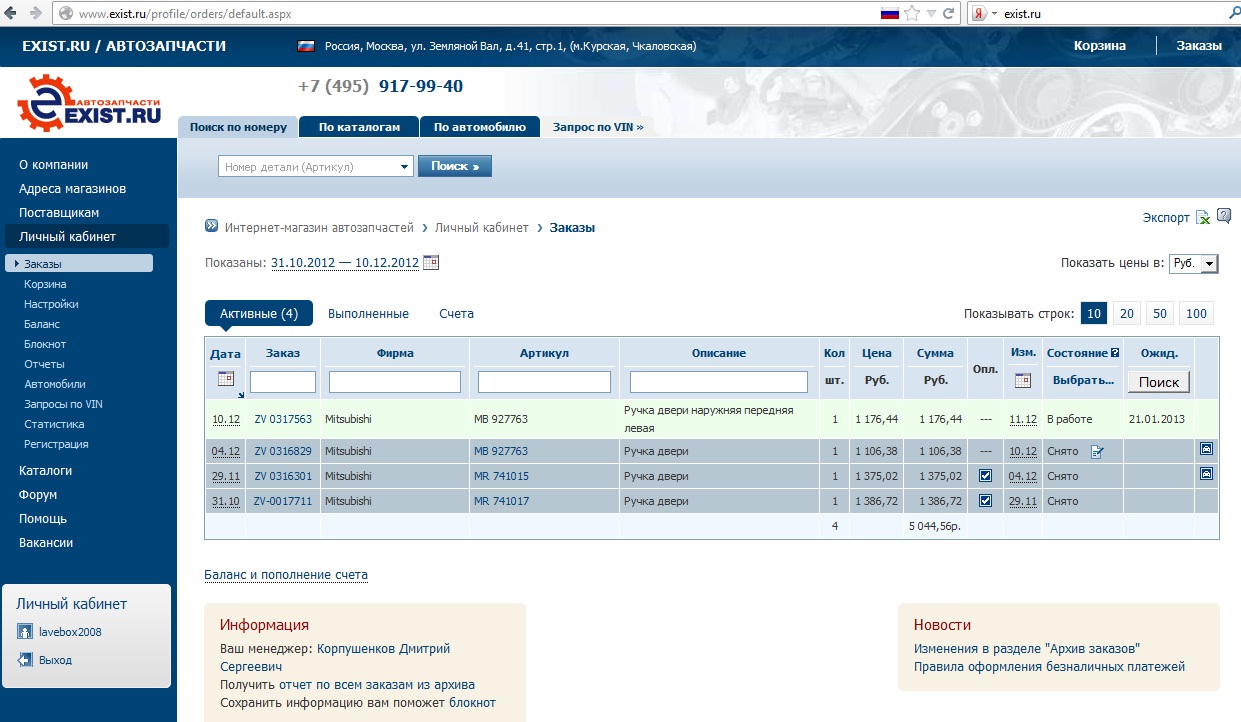Open order ZV 0317563

click(283, 419)
